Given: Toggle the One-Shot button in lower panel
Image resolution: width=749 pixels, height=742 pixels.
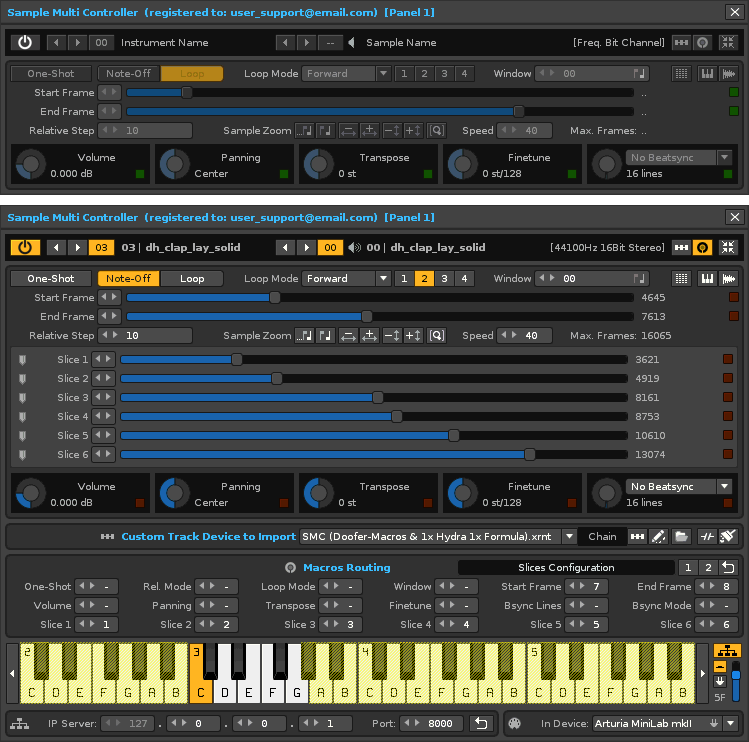Looking at the screenshot, I should click(x=50, y=279).
